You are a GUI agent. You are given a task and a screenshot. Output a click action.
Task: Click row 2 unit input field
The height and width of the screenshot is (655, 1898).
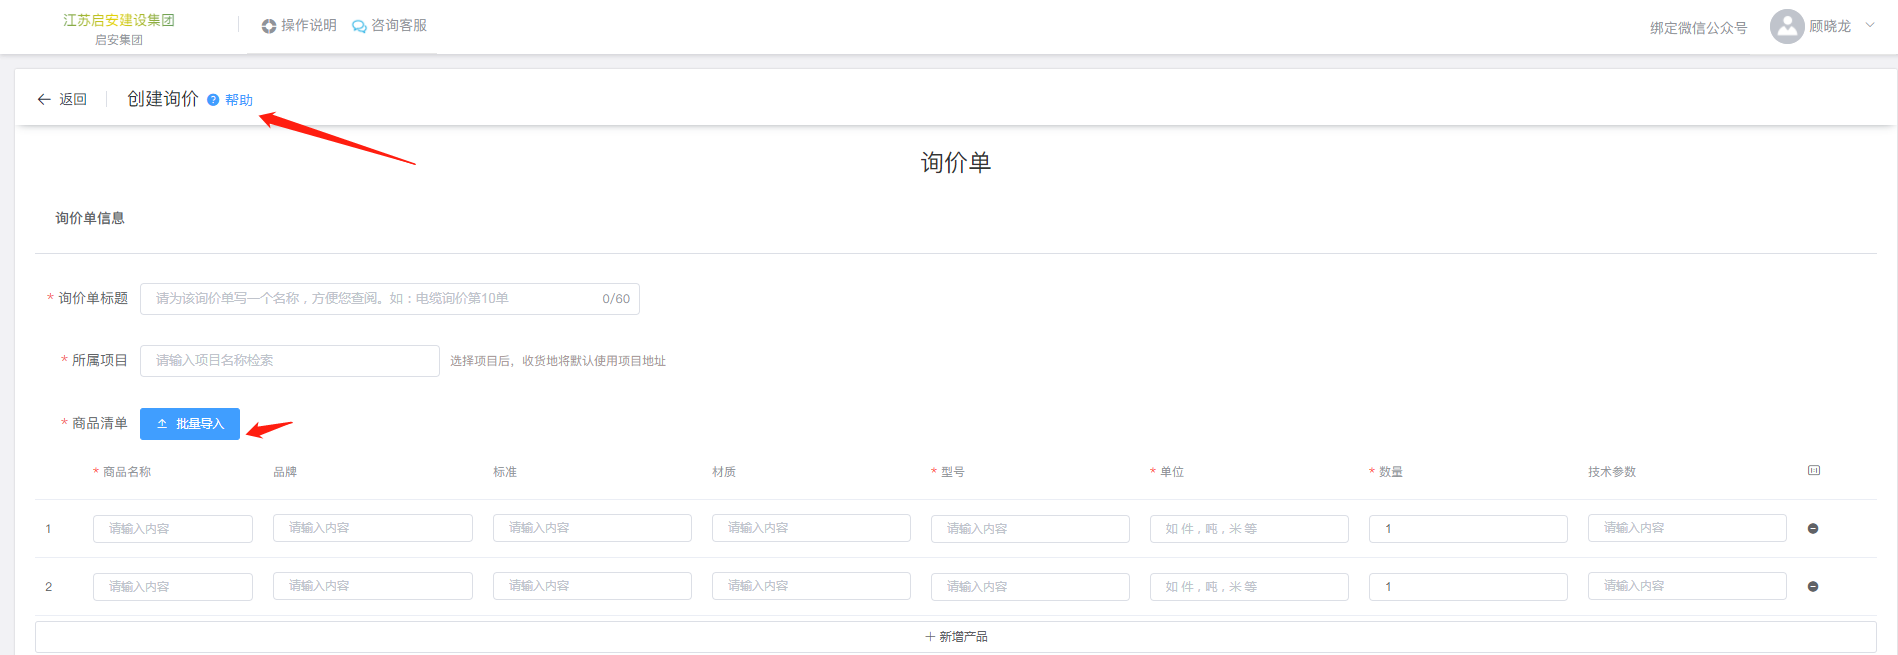pos(1248,587)
